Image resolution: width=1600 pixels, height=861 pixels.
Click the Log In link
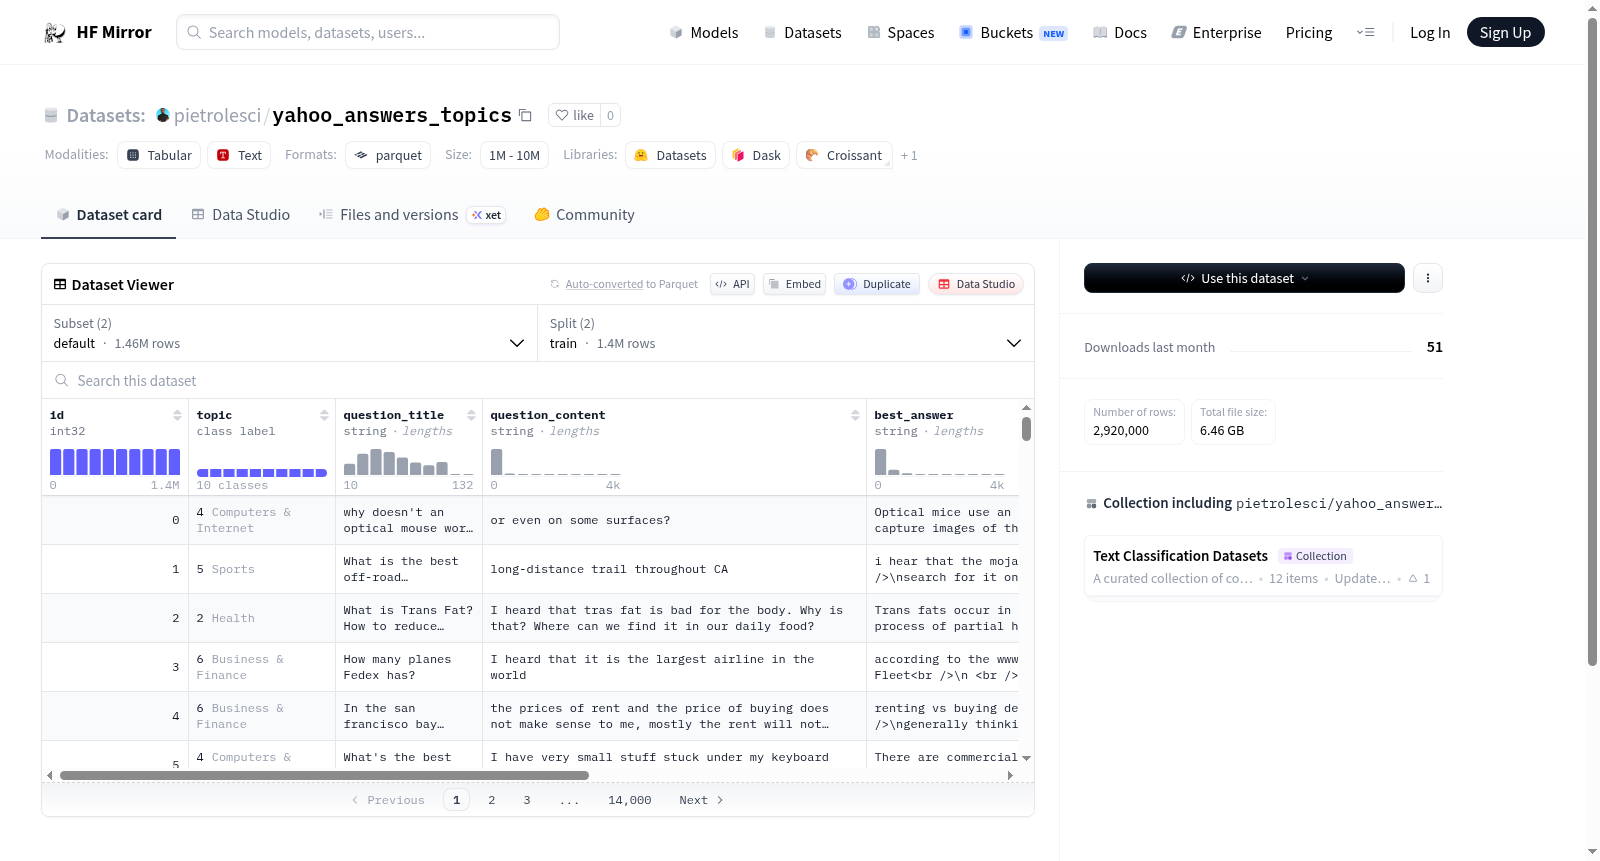click(1430, 33)
